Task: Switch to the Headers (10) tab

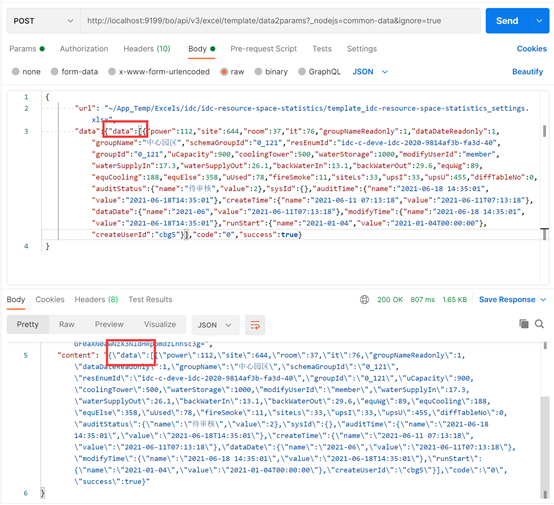Action: point(147,49)
